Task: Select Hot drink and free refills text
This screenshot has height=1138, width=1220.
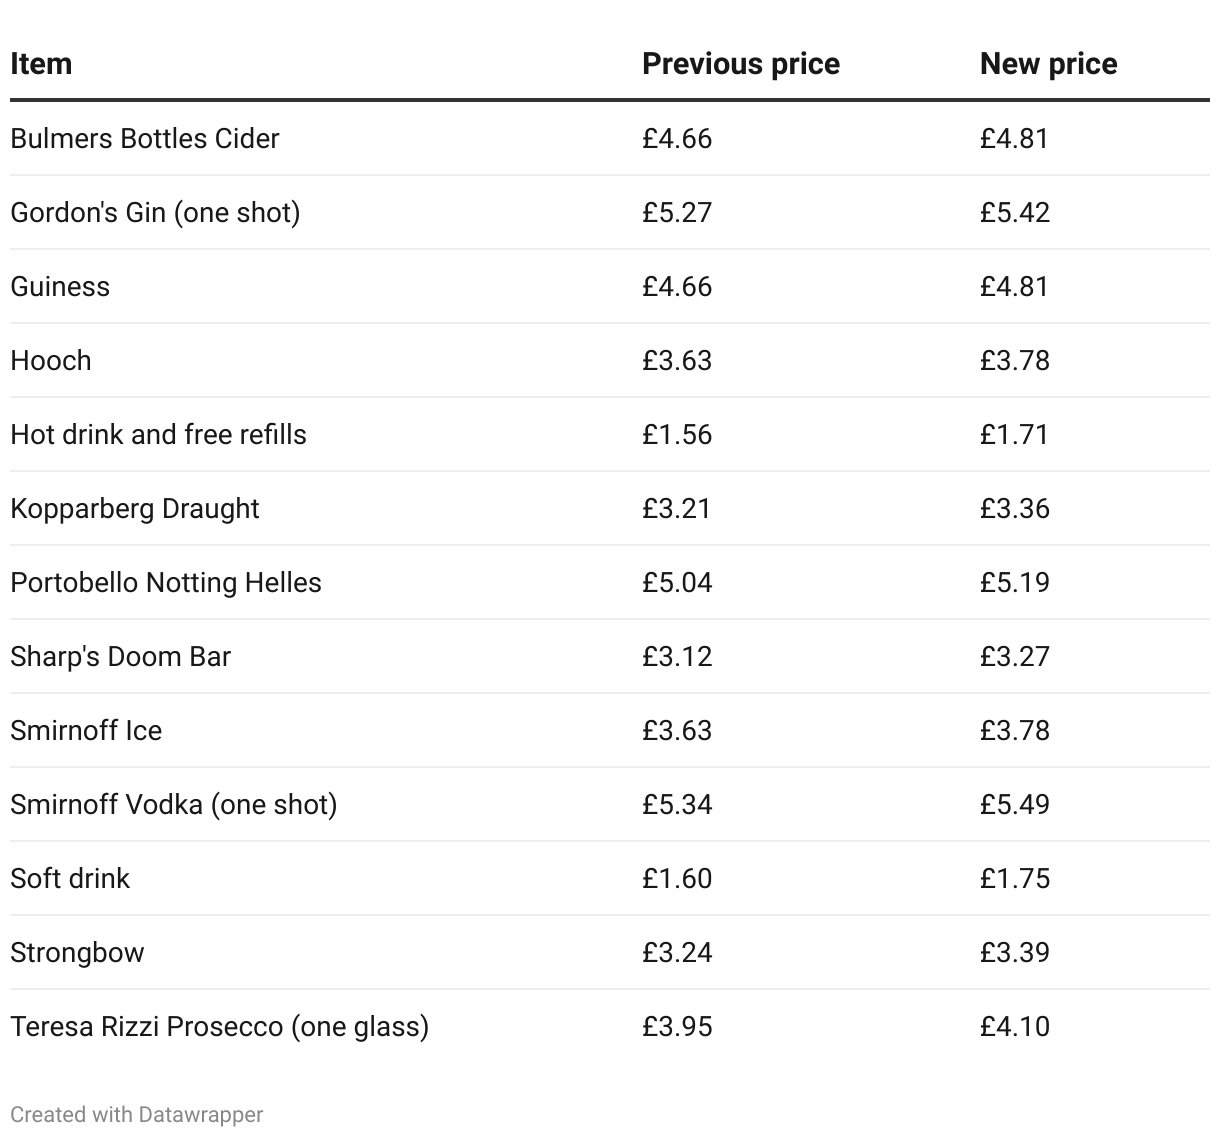Action: 158,434
